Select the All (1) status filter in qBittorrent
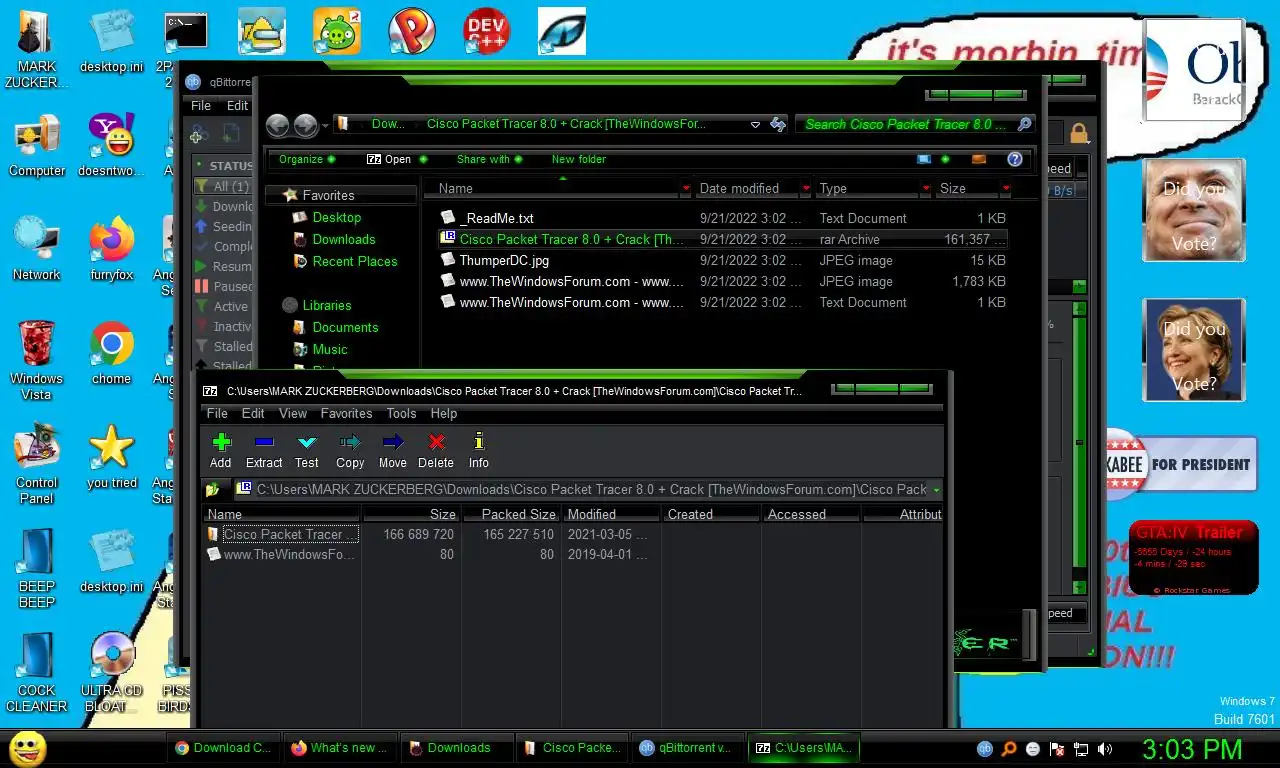This screenshot has width=1280, height=768. 224,186
